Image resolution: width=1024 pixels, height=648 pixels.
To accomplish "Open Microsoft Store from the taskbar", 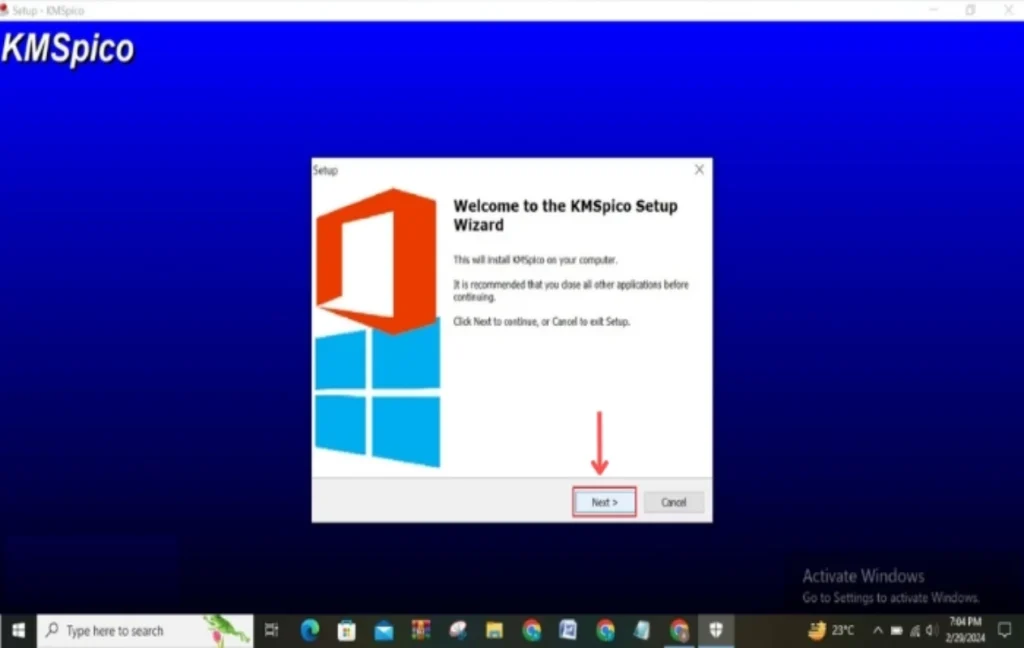I will coord(345,630).
